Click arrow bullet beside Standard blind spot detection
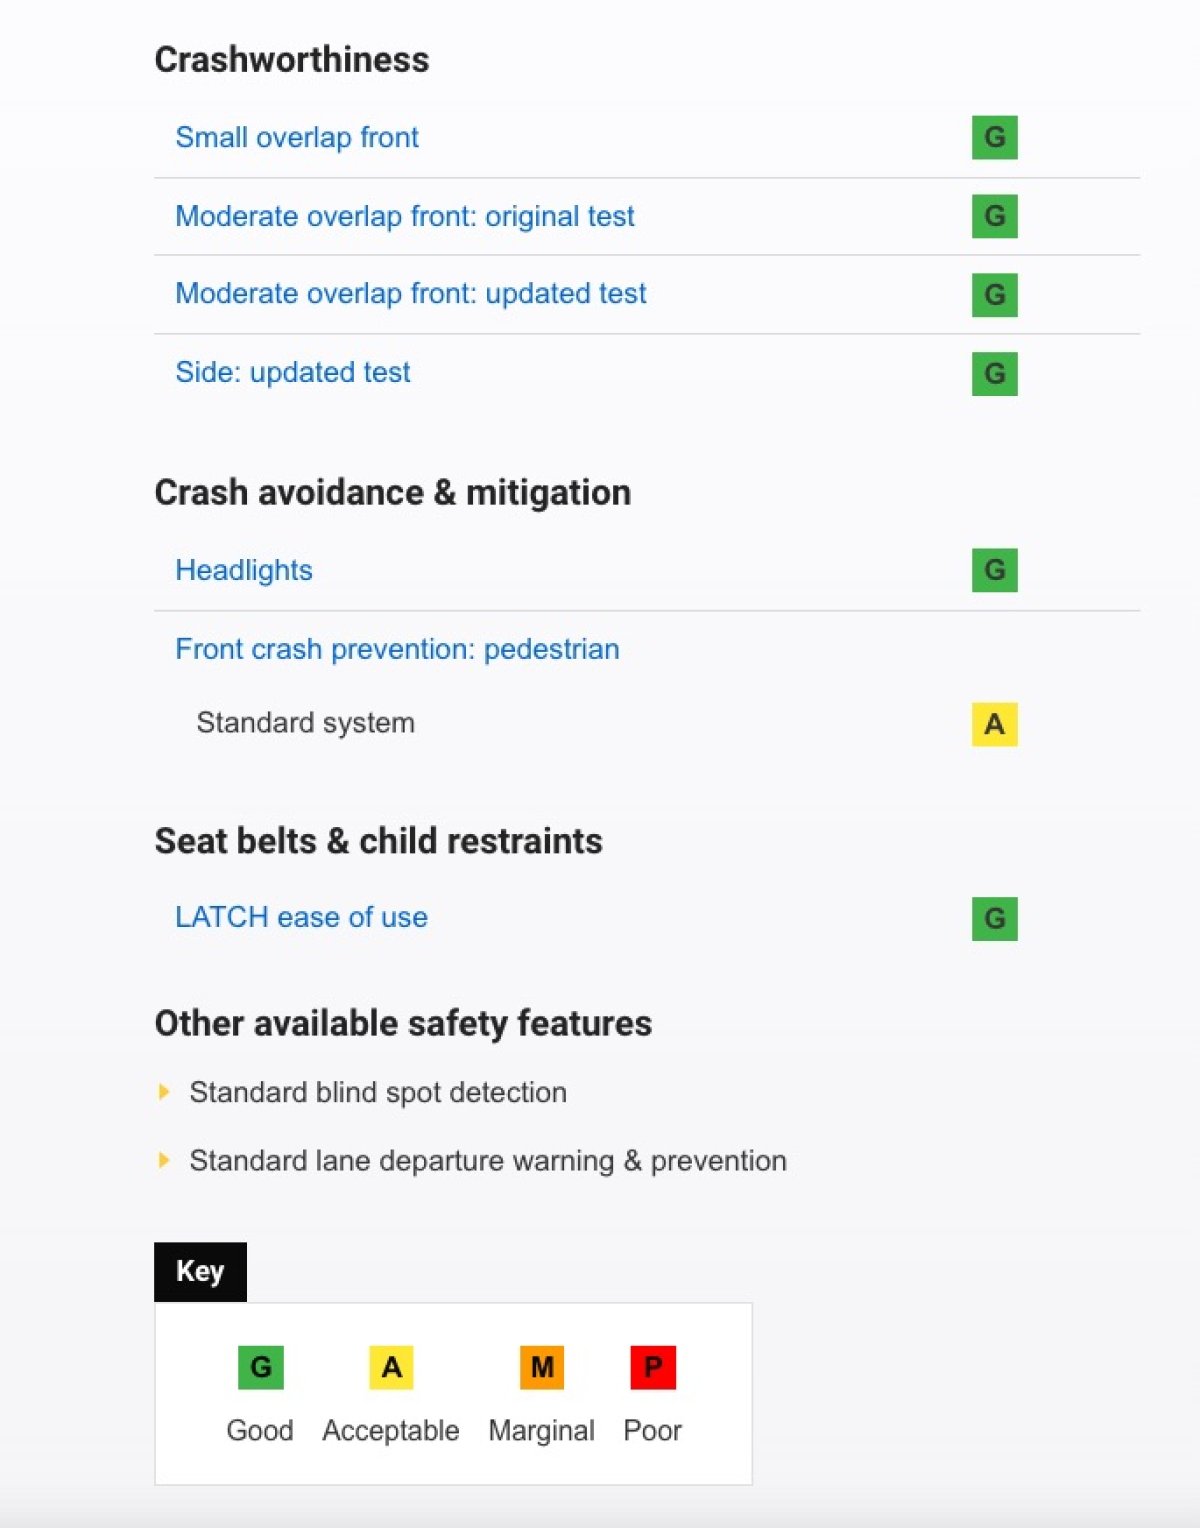 pos(164,1092)
